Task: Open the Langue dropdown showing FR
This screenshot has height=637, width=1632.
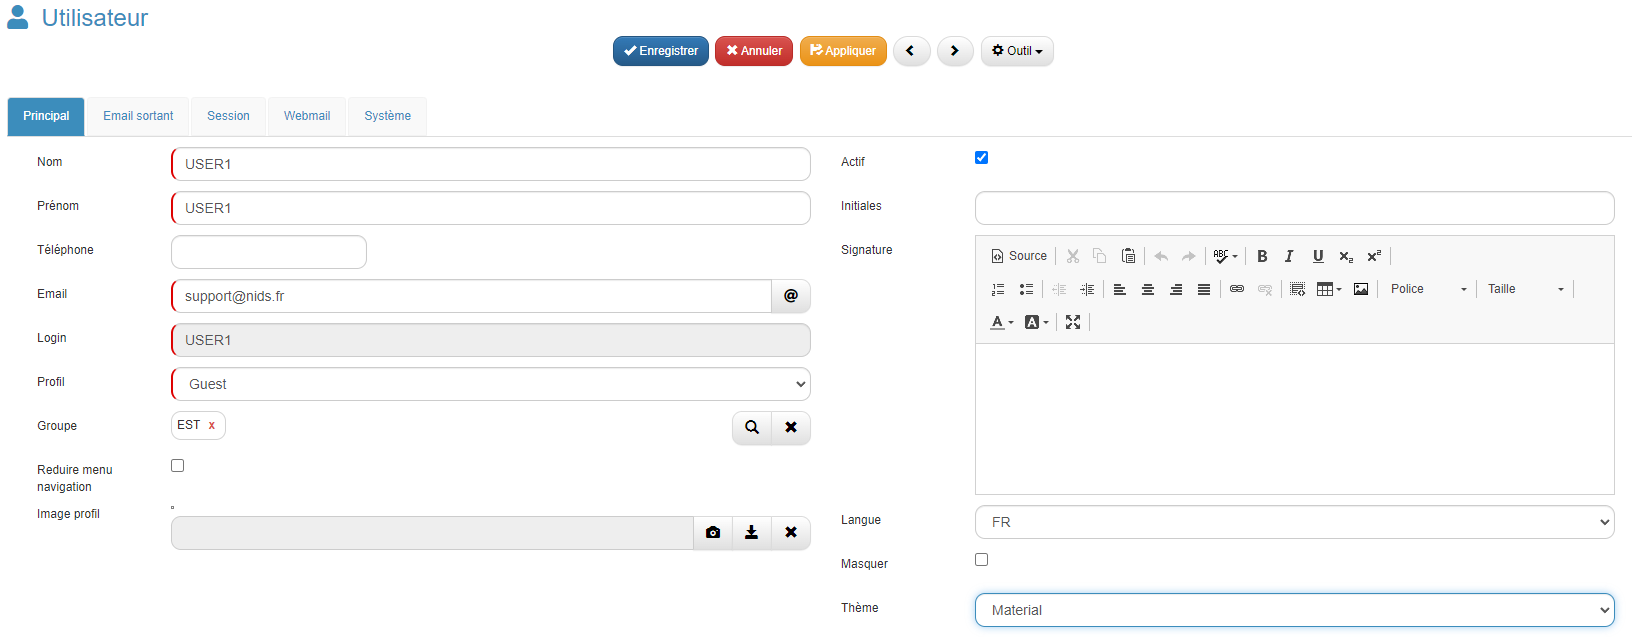Action: [1295, 522]
